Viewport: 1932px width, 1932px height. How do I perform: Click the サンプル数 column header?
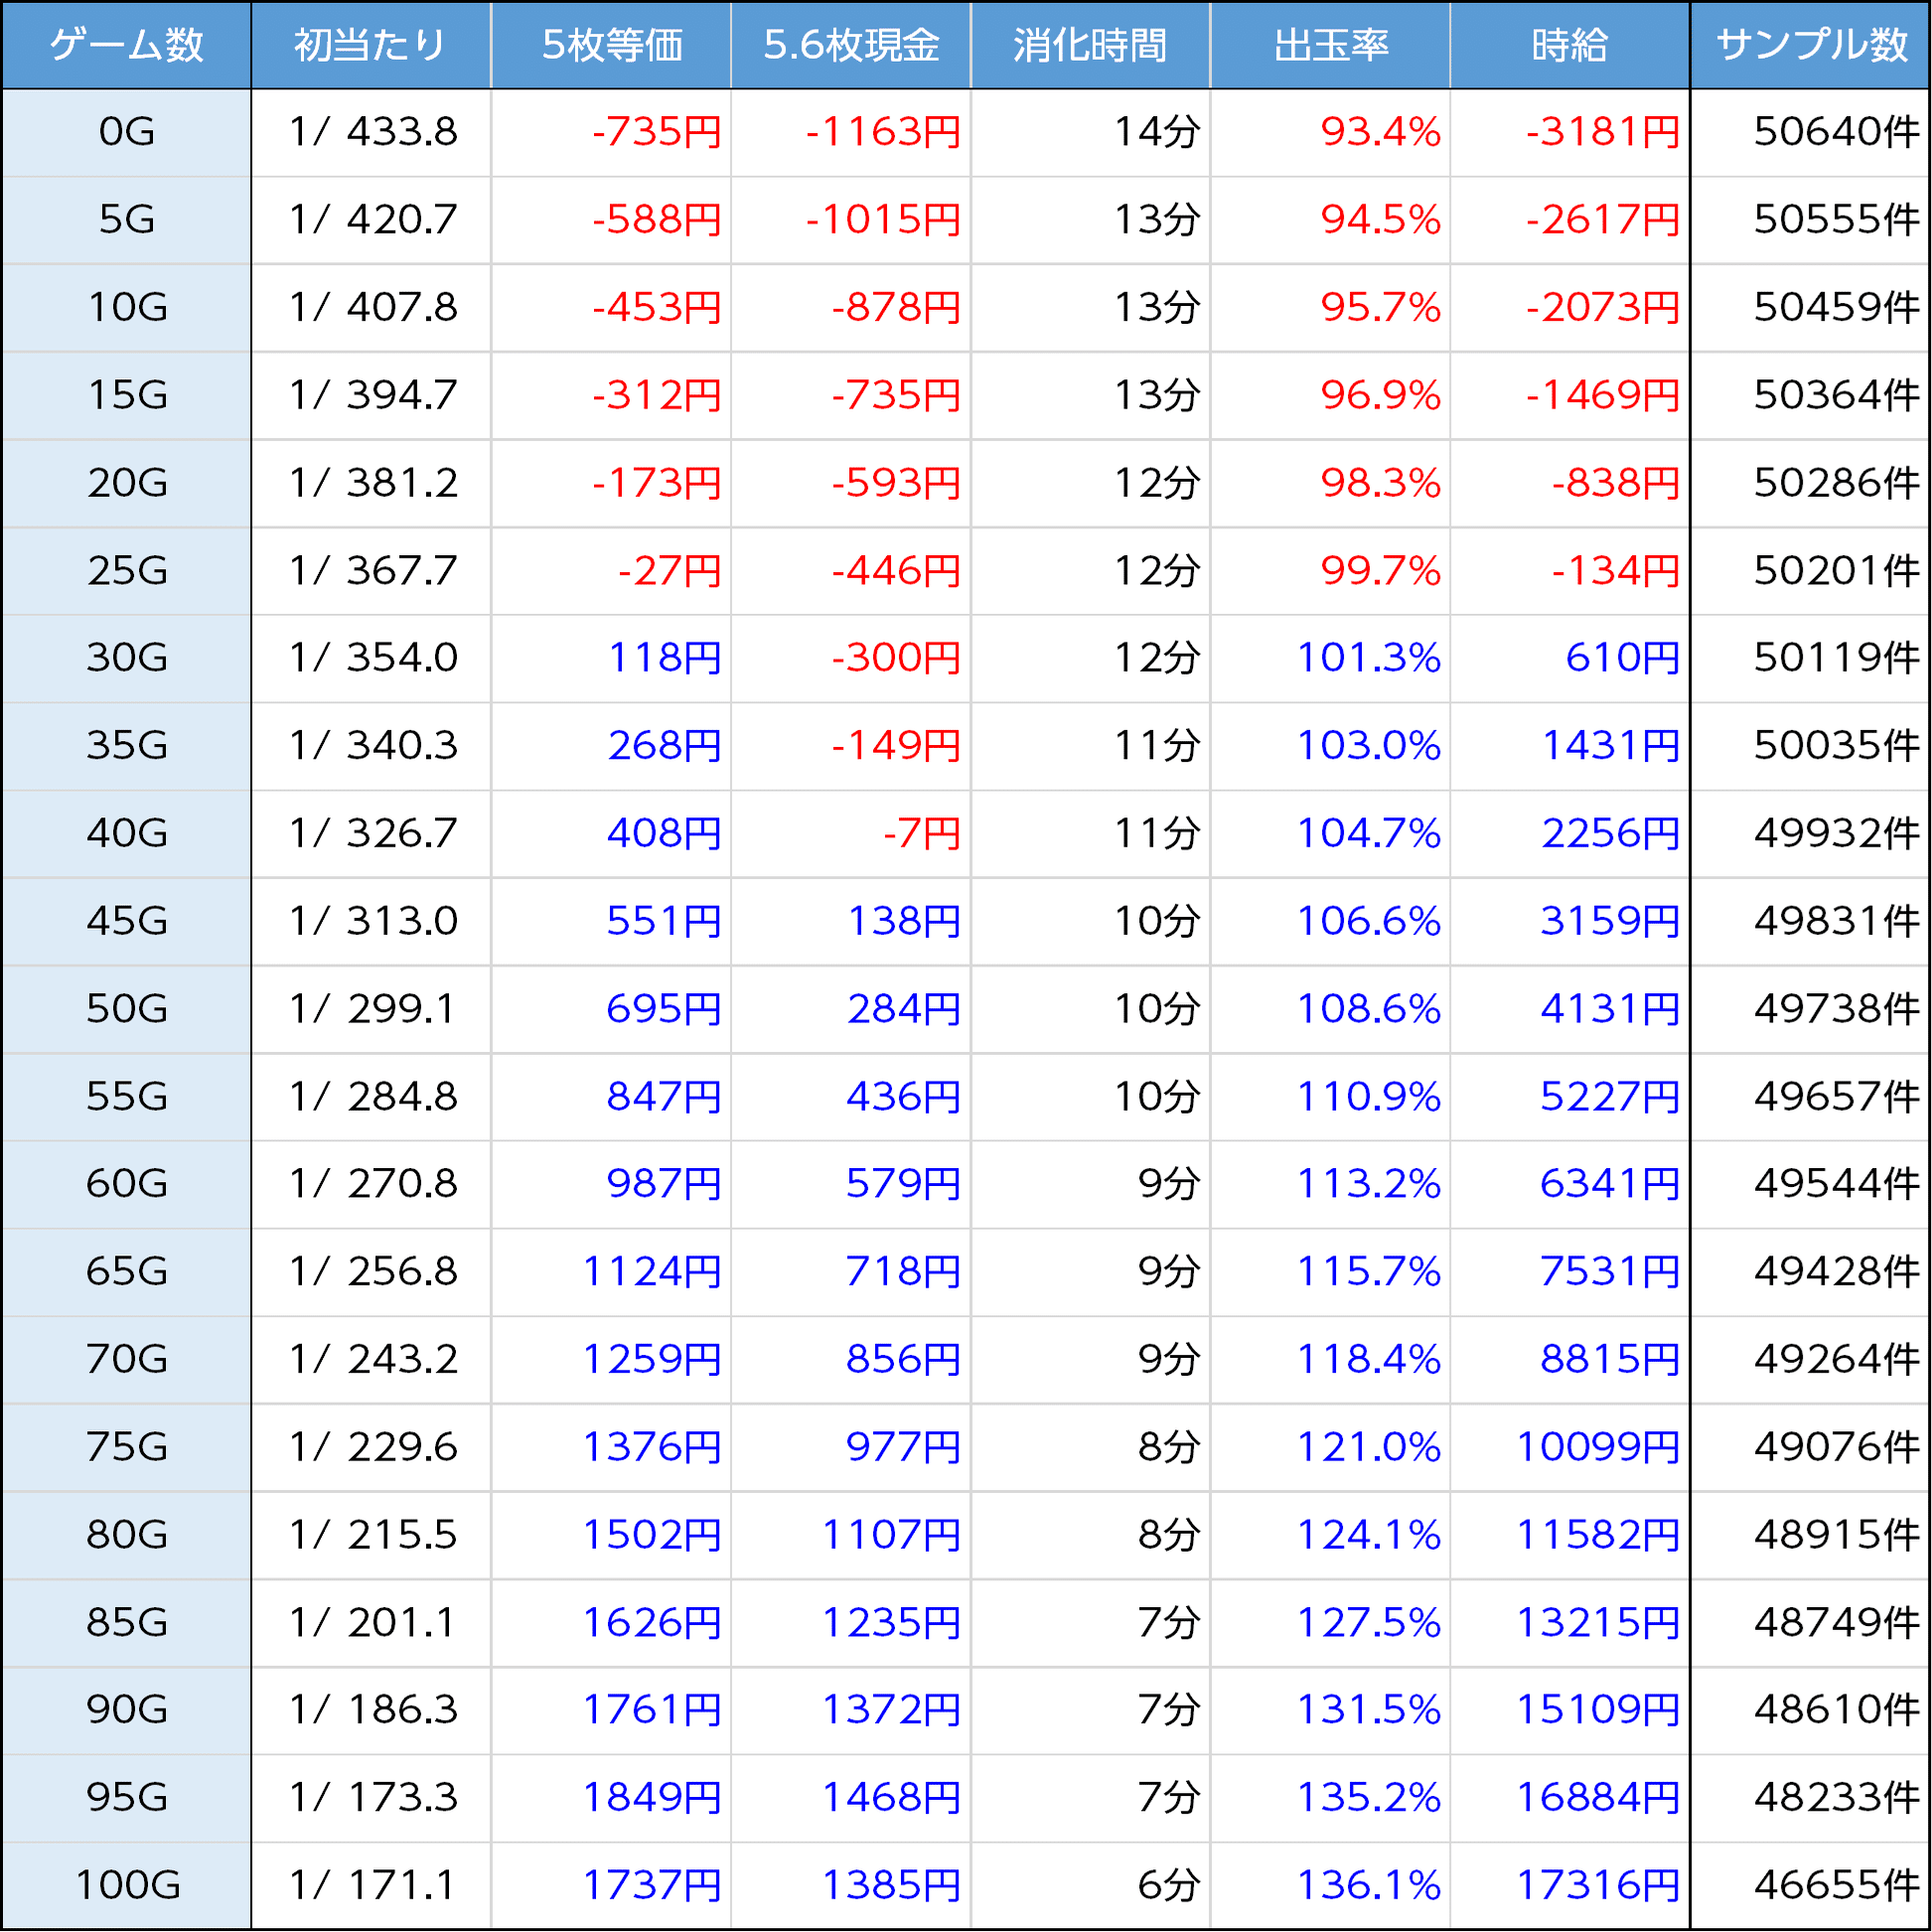tap(1811, 45)
